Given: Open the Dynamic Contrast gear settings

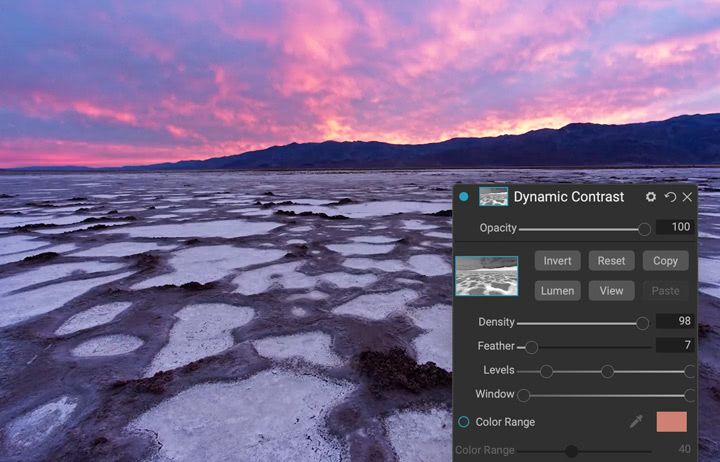Looking at the screenshot, I should pyautogui.click(x=651, y=197).
